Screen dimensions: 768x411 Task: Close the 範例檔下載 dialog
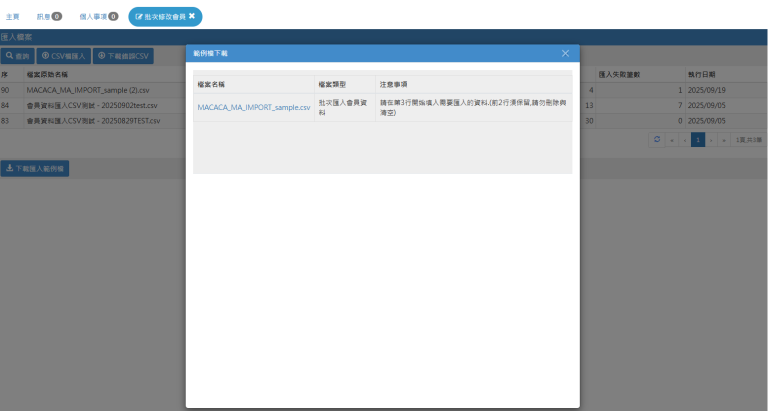565,53
